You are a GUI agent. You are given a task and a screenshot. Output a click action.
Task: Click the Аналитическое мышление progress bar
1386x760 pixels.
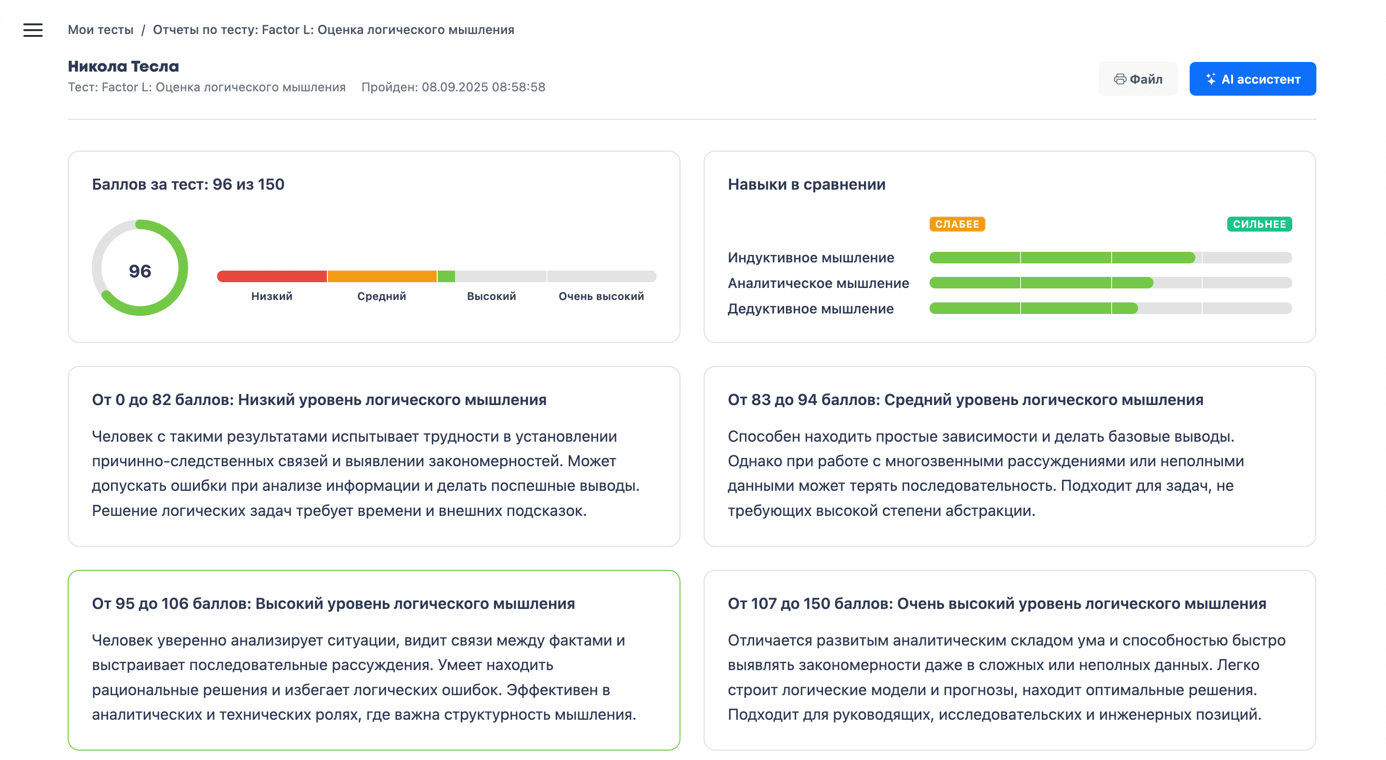(1110, 283)
